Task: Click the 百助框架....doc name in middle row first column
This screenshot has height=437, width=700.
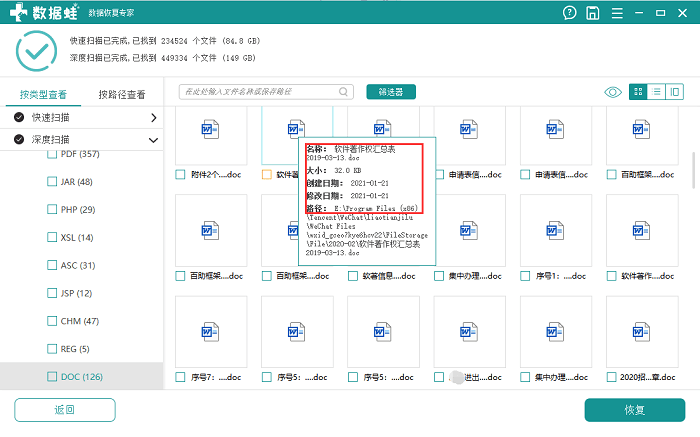Action: pos(216,276)
